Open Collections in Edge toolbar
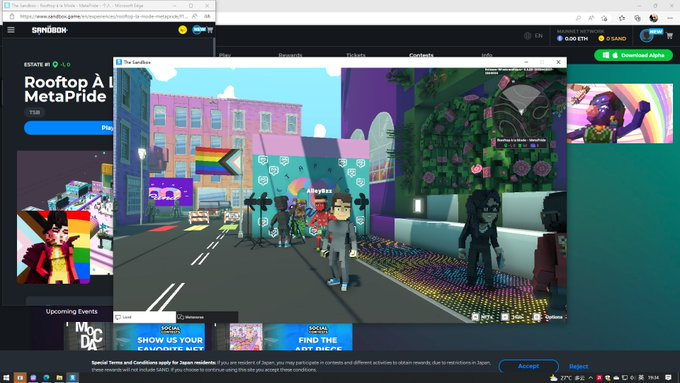 [637, 18]
